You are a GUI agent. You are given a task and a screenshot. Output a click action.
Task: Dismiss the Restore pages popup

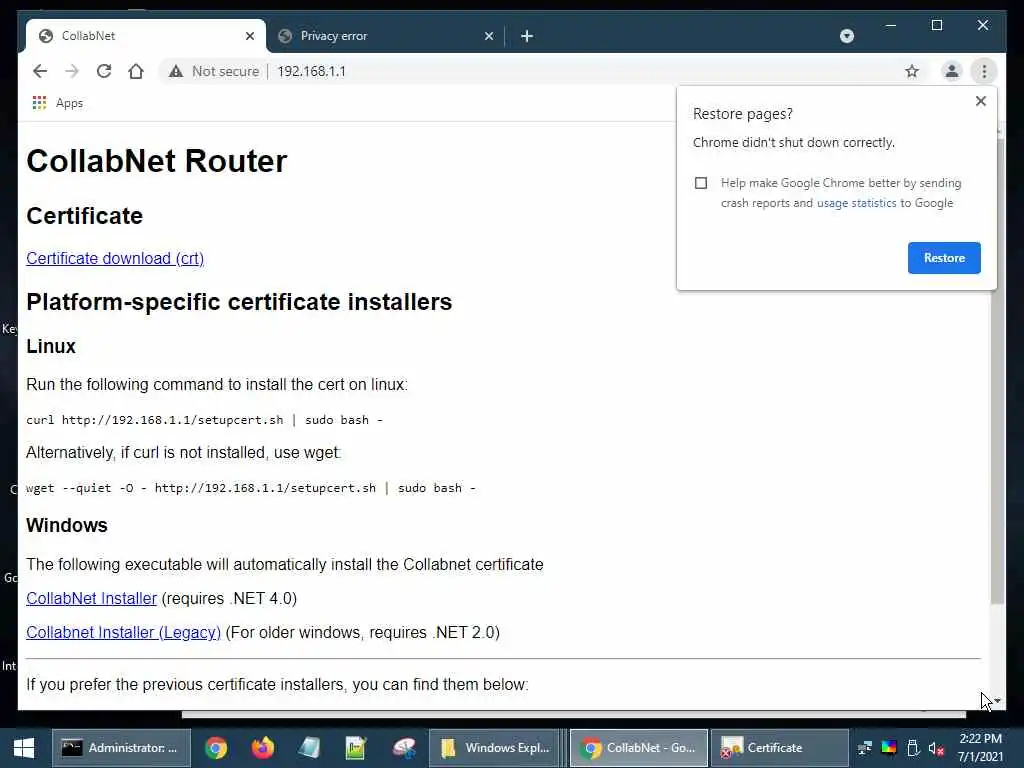(x=980, y=101)
